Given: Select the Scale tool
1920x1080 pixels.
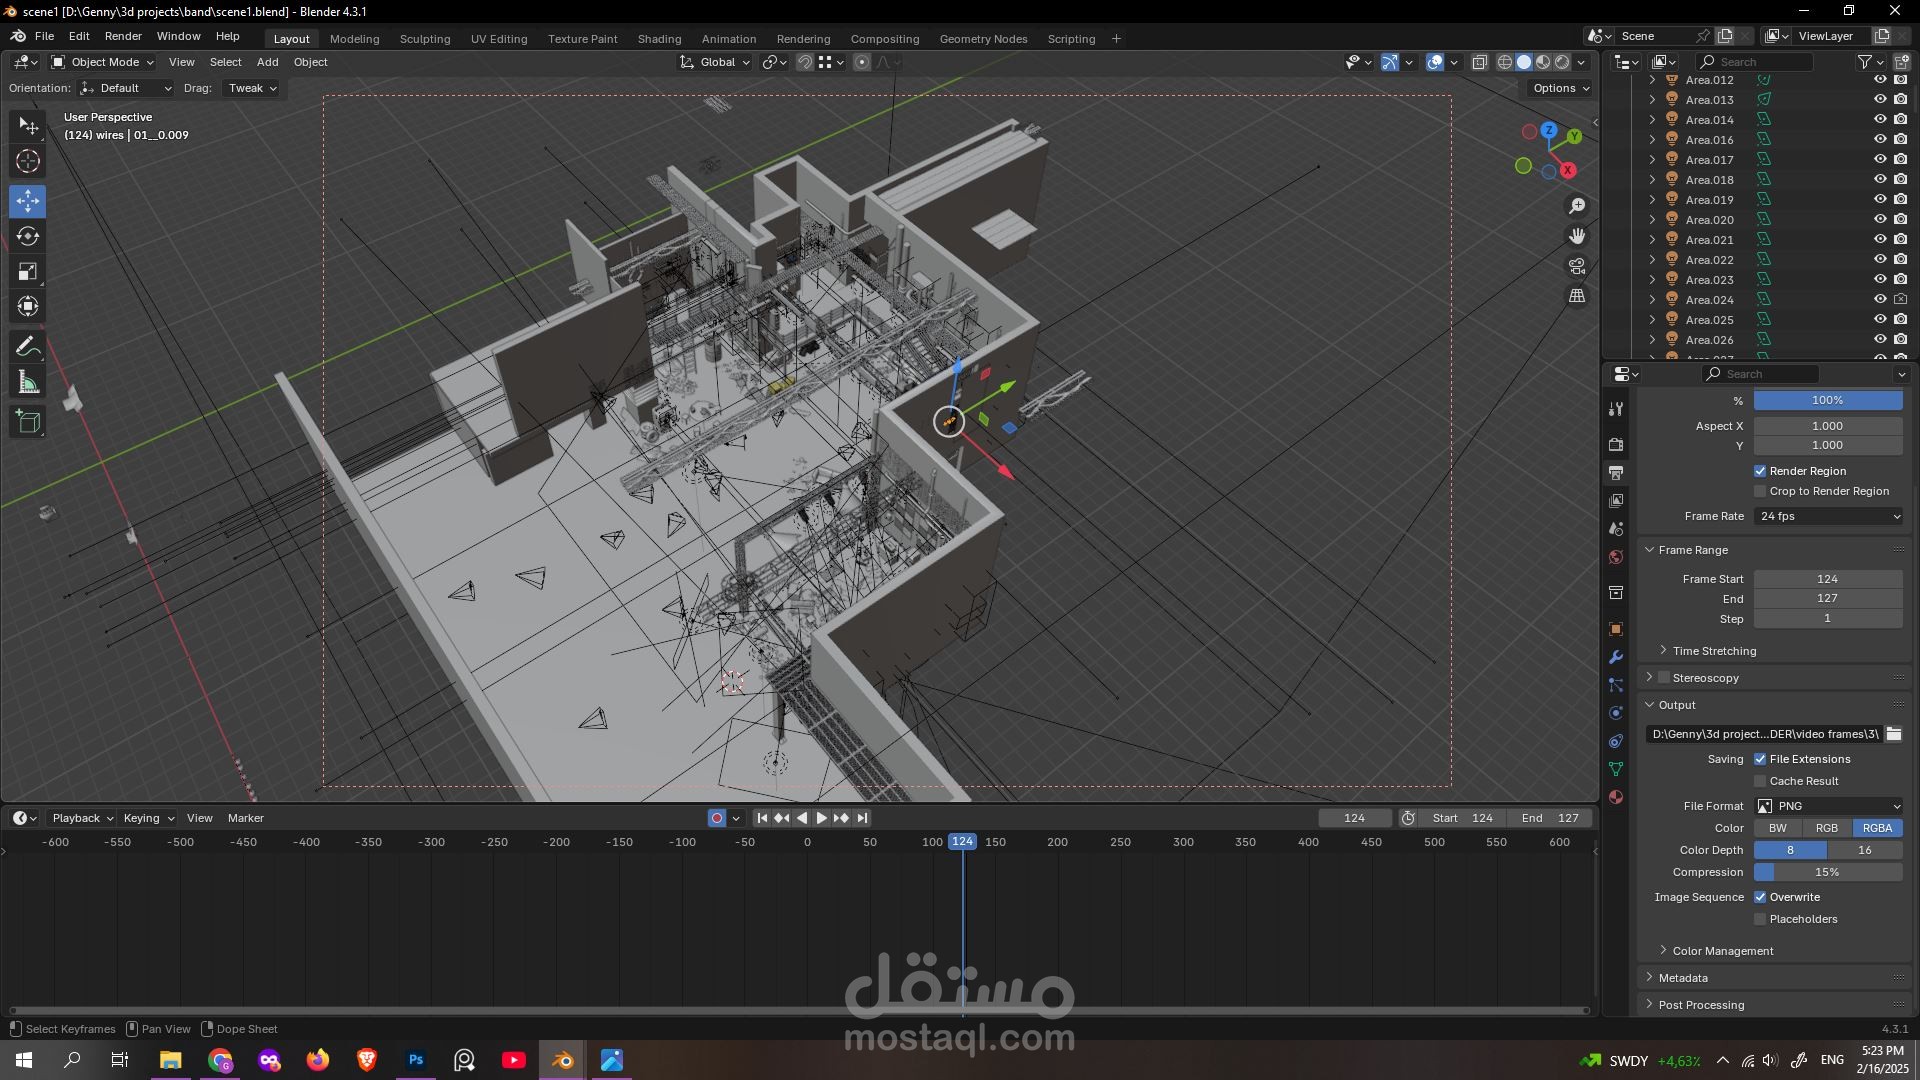Looking at the screenshot, I should click(x=28, y=272).
